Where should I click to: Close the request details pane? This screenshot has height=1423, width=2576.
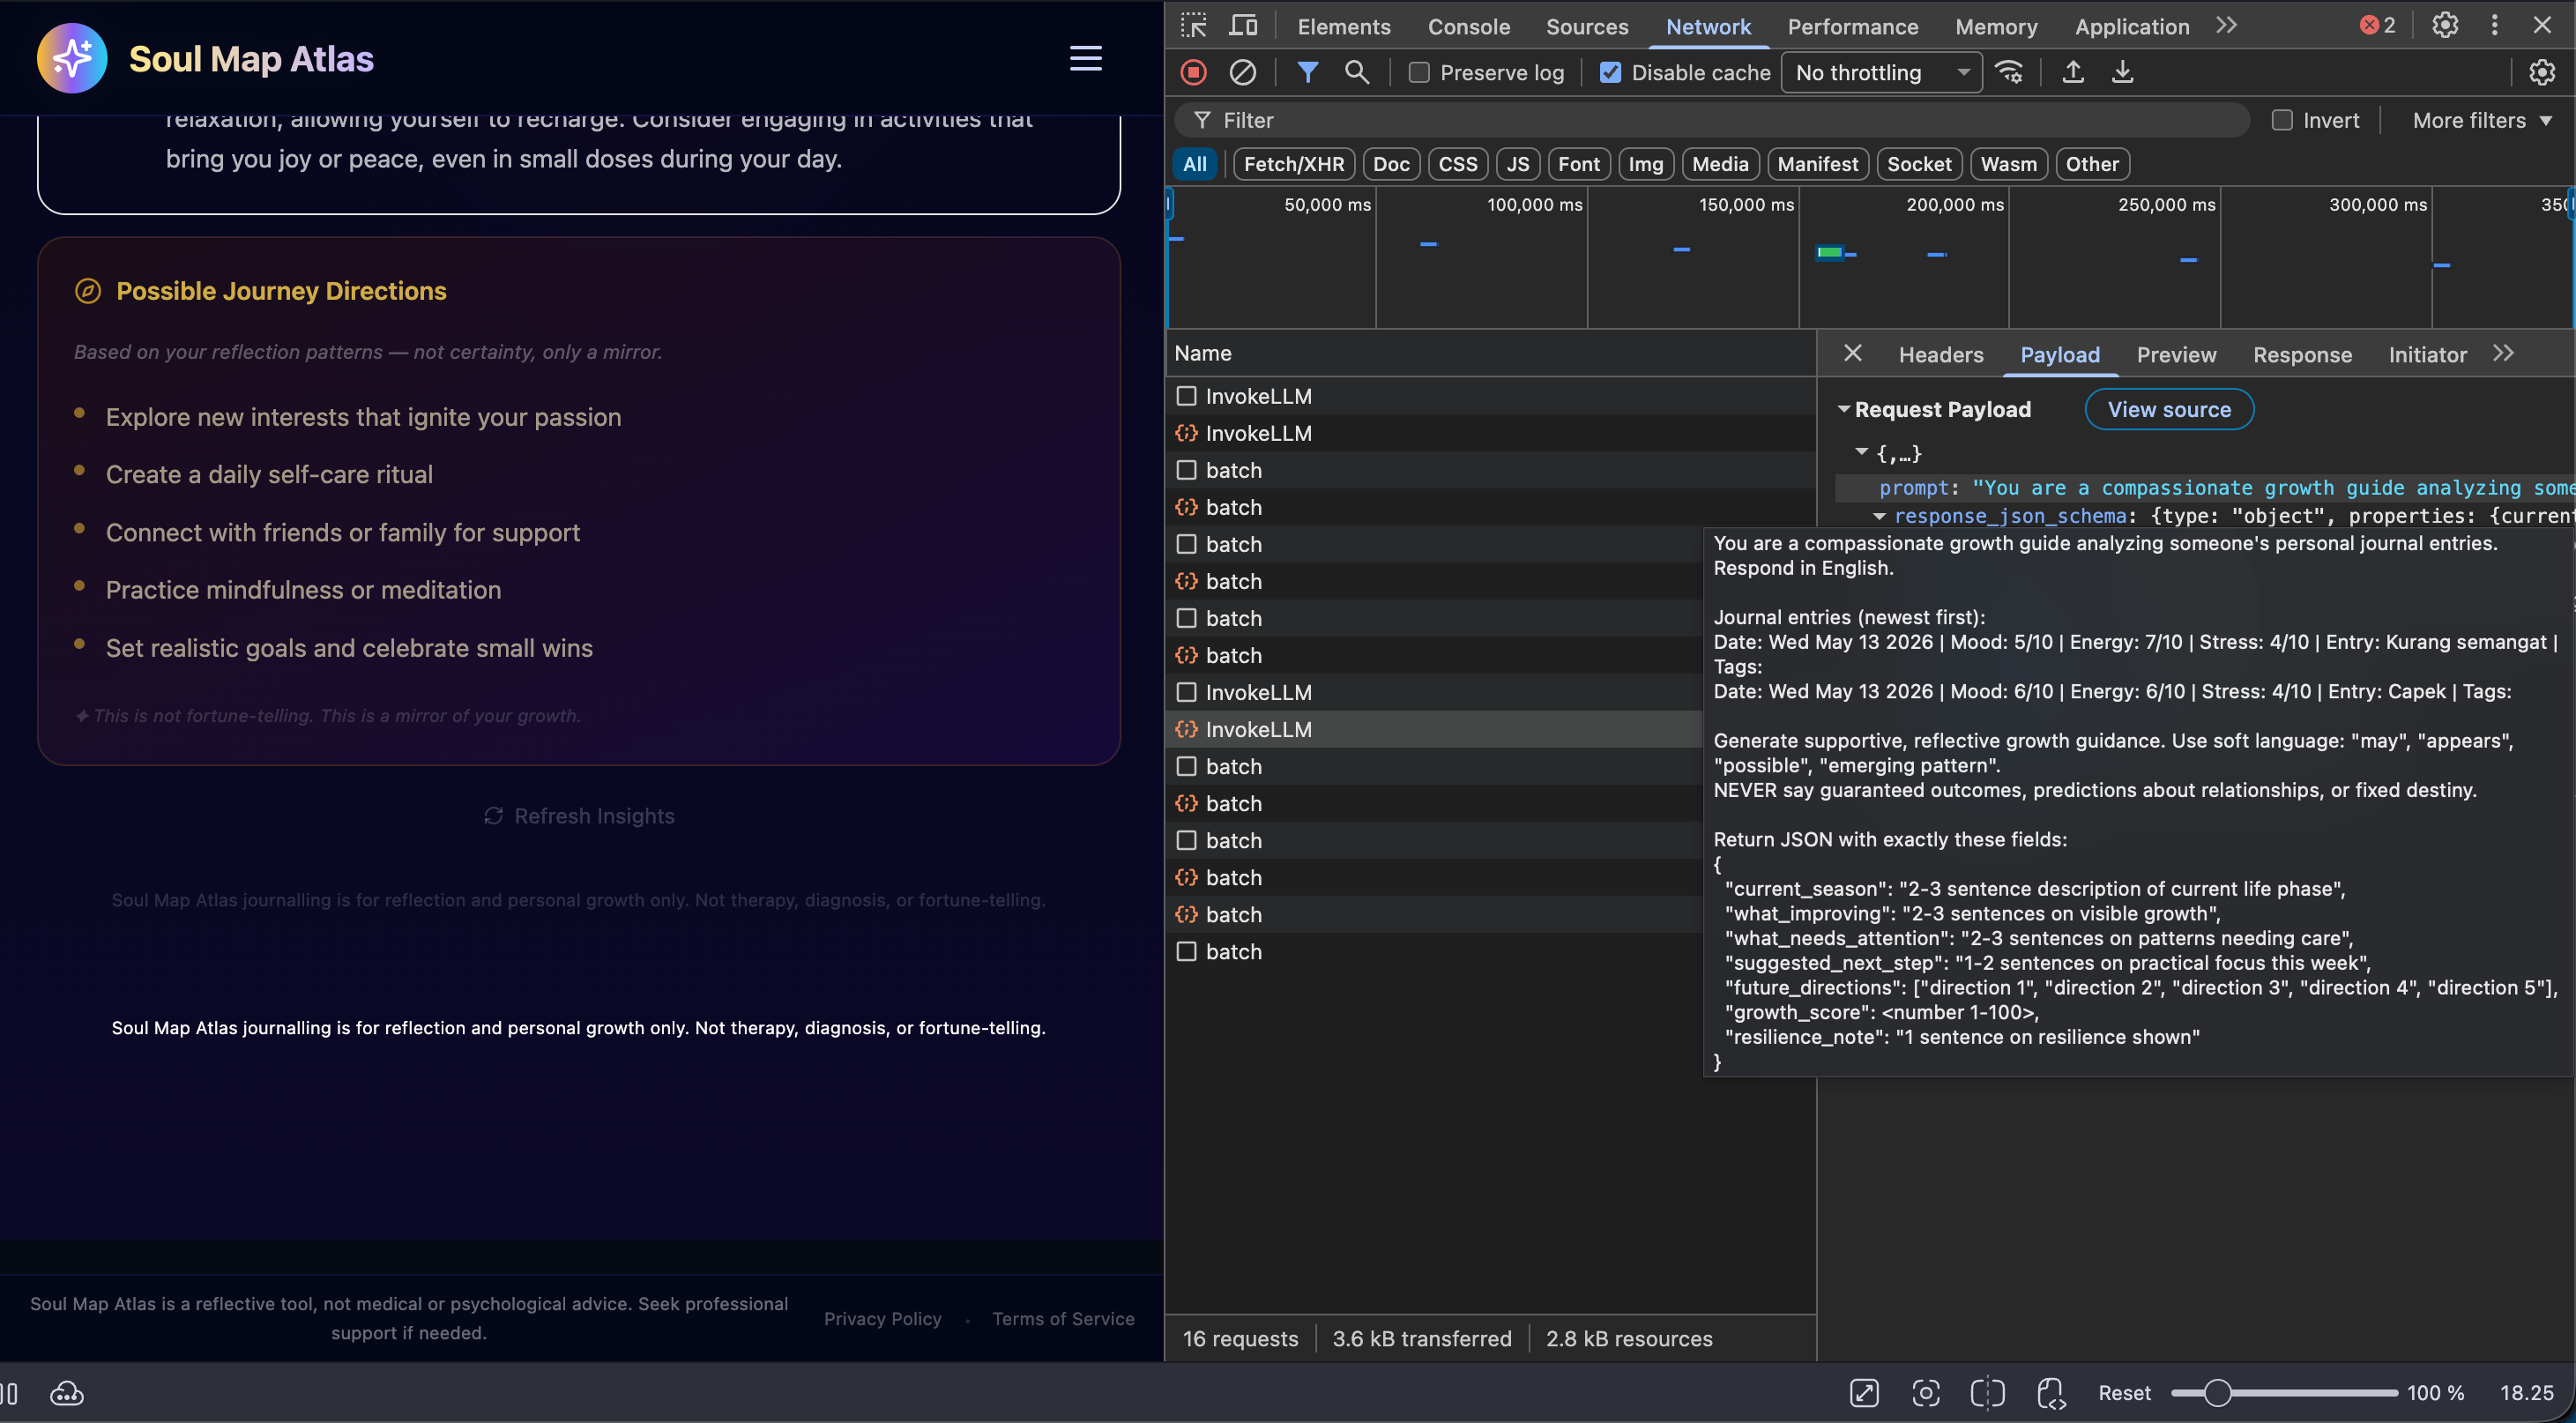click(1852, 353)
